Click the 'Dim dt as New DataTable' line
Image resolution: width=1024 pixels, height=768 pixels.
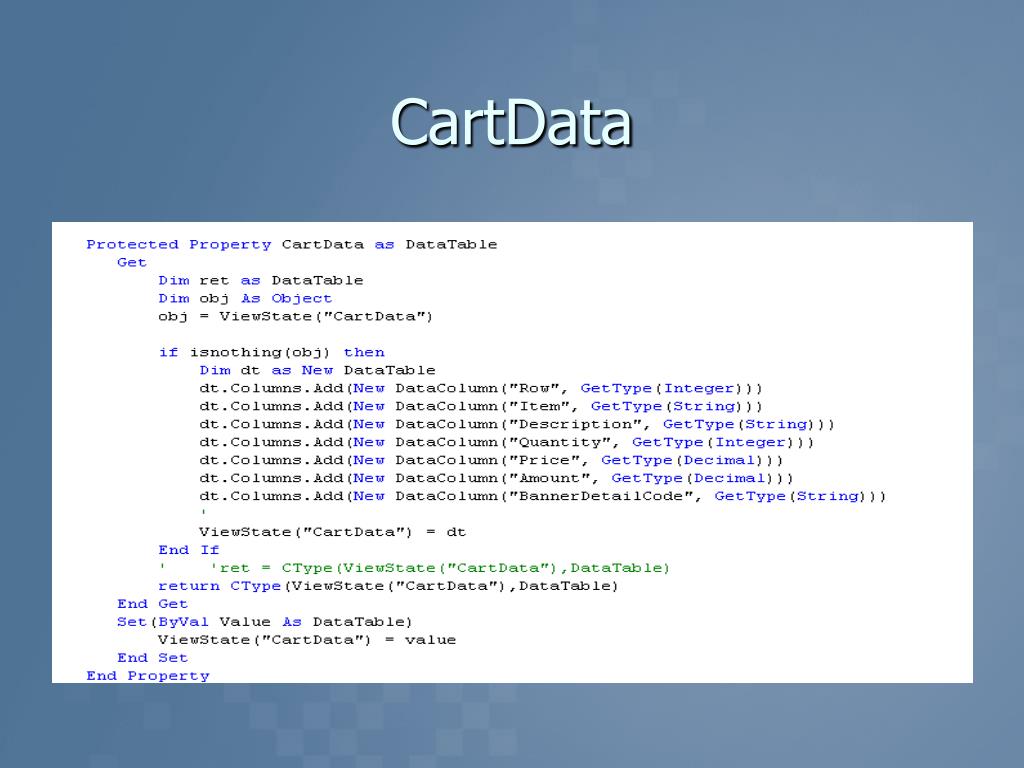point(317,370)
